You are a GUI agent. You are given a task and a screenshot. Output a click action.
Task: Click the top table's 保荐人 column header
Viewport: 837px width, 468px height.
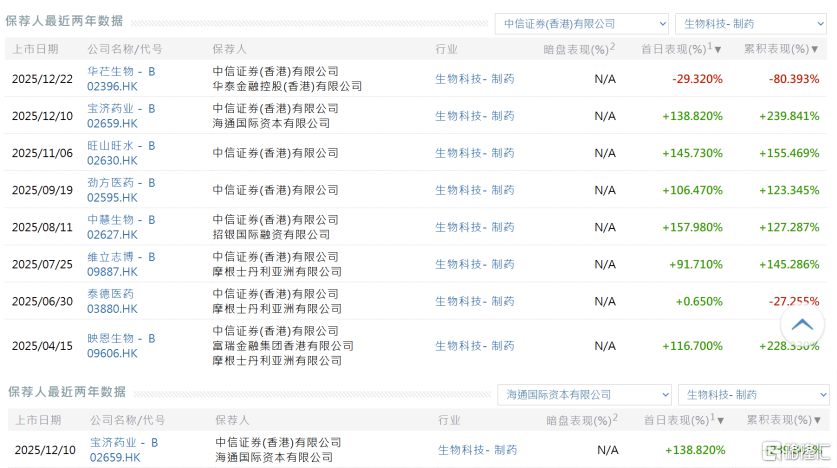click(230, 49)
